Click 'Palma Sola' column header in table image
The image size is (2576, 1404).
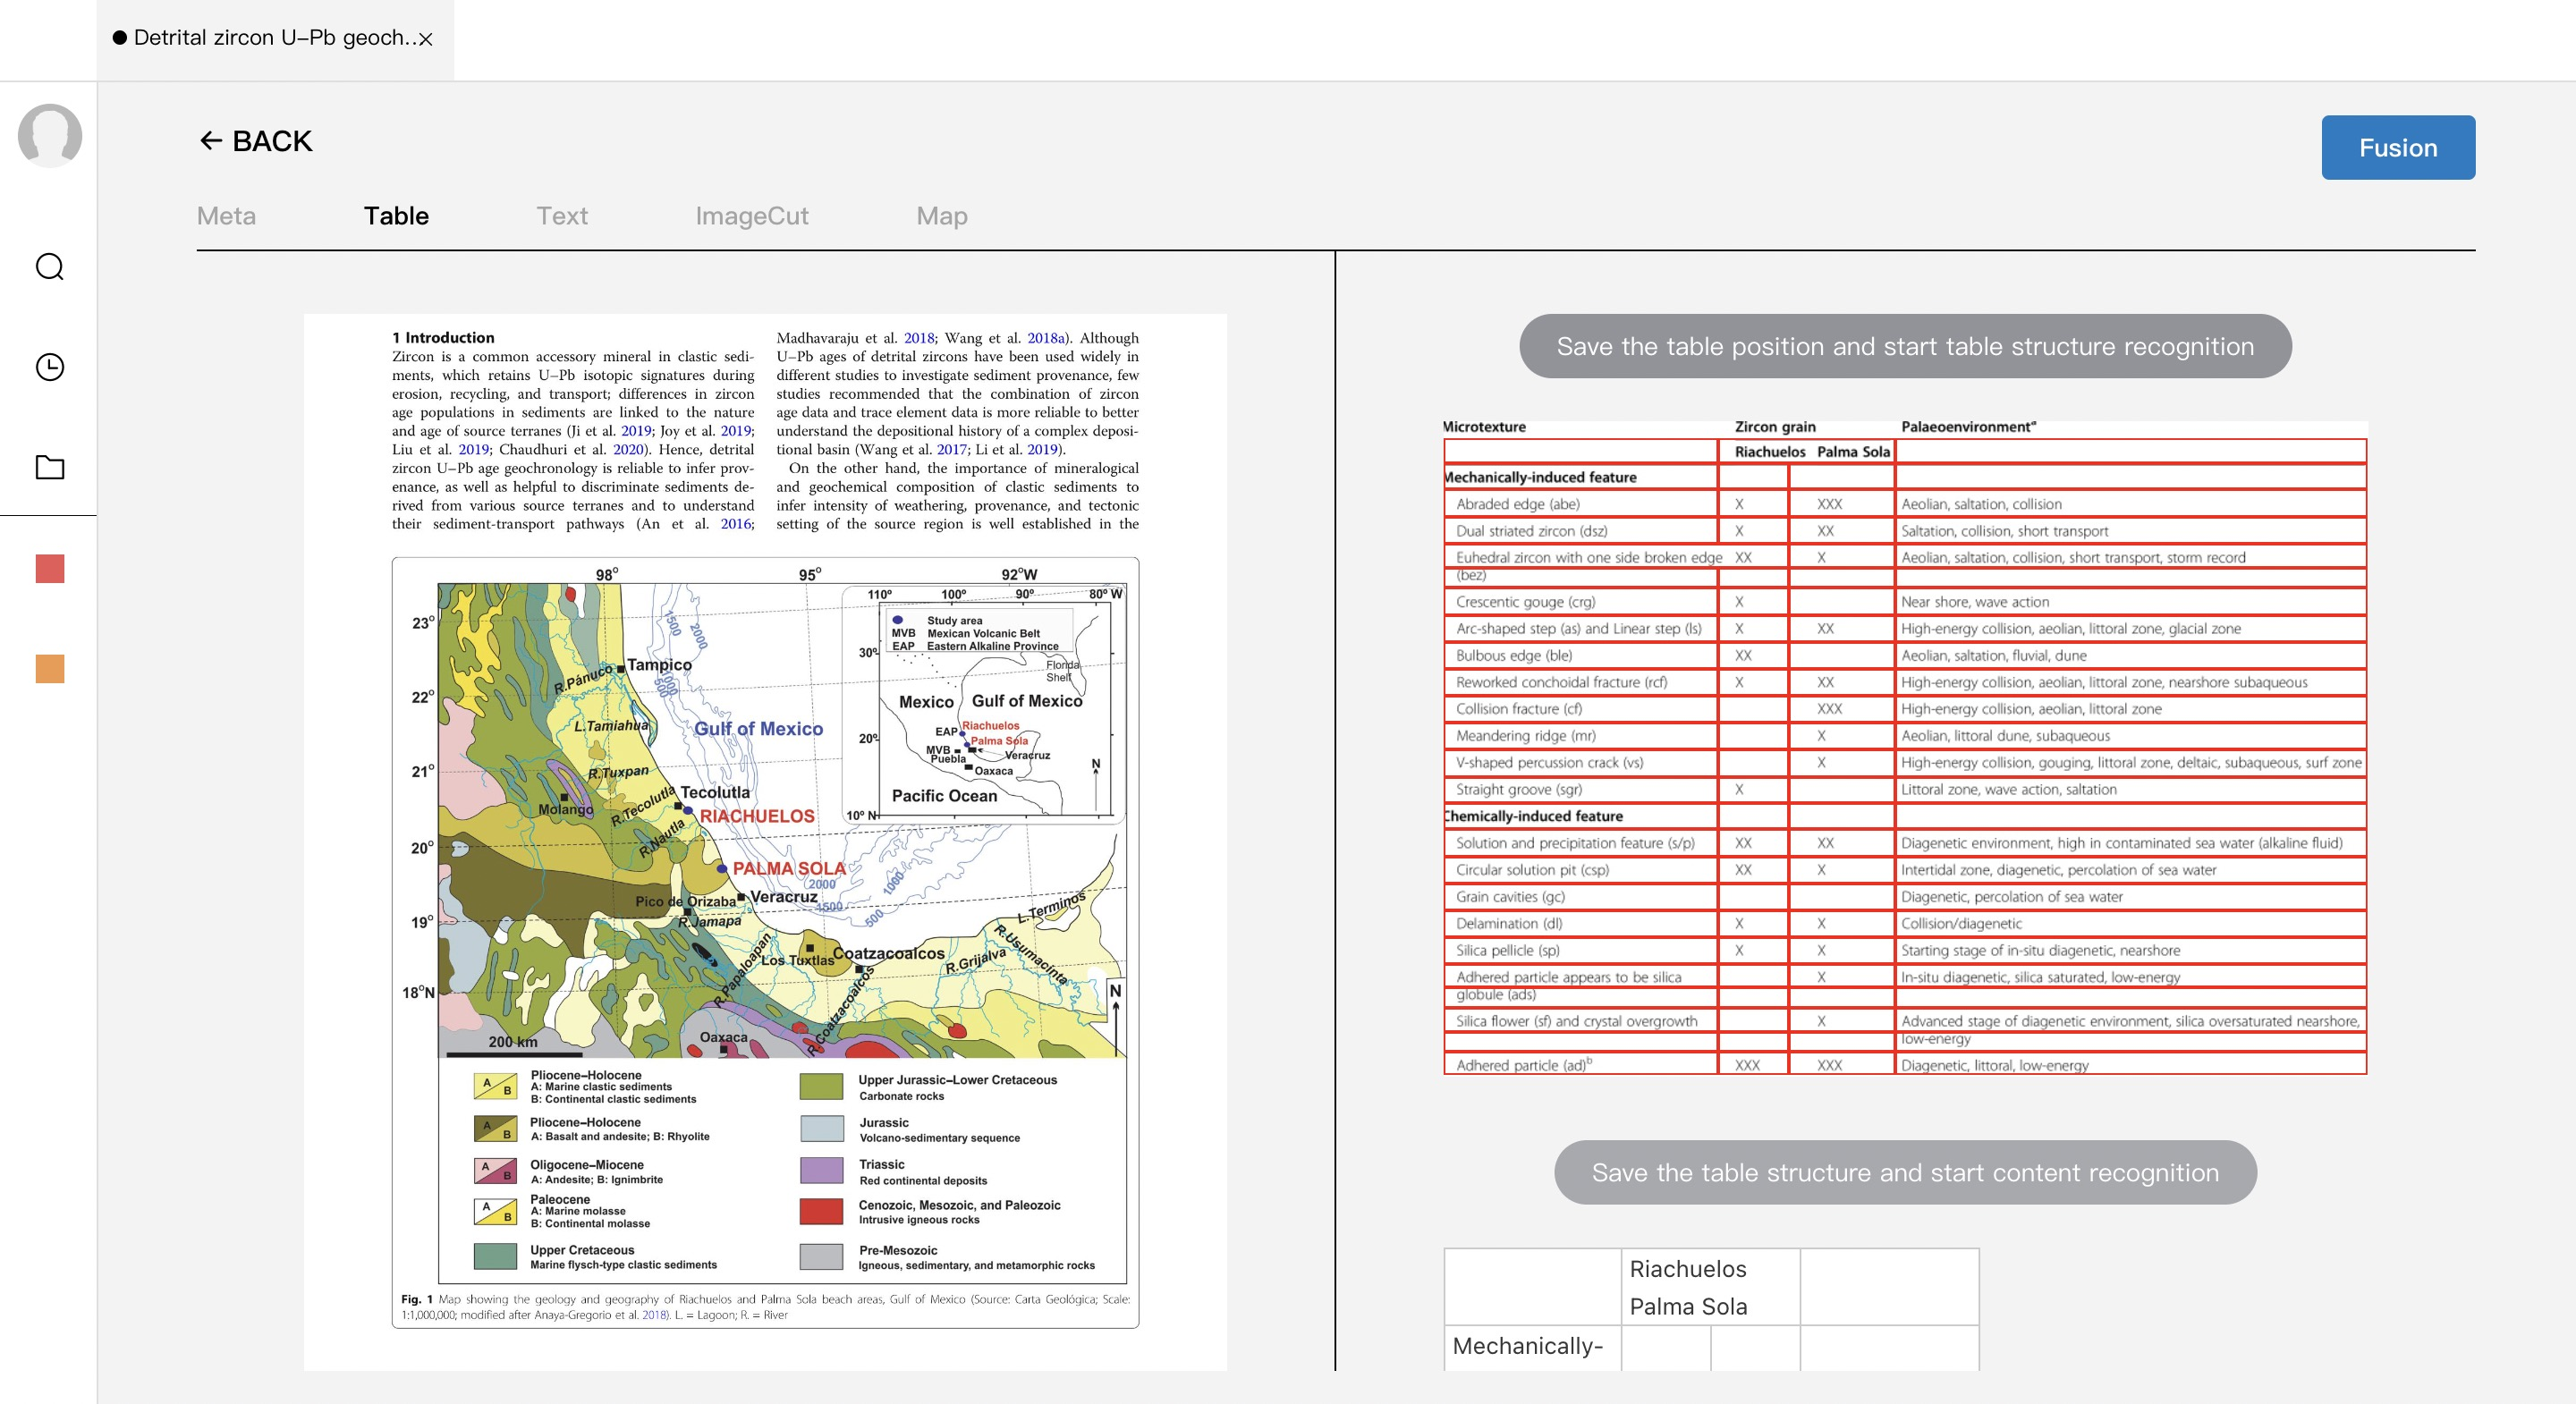[x=1853, y=452]
